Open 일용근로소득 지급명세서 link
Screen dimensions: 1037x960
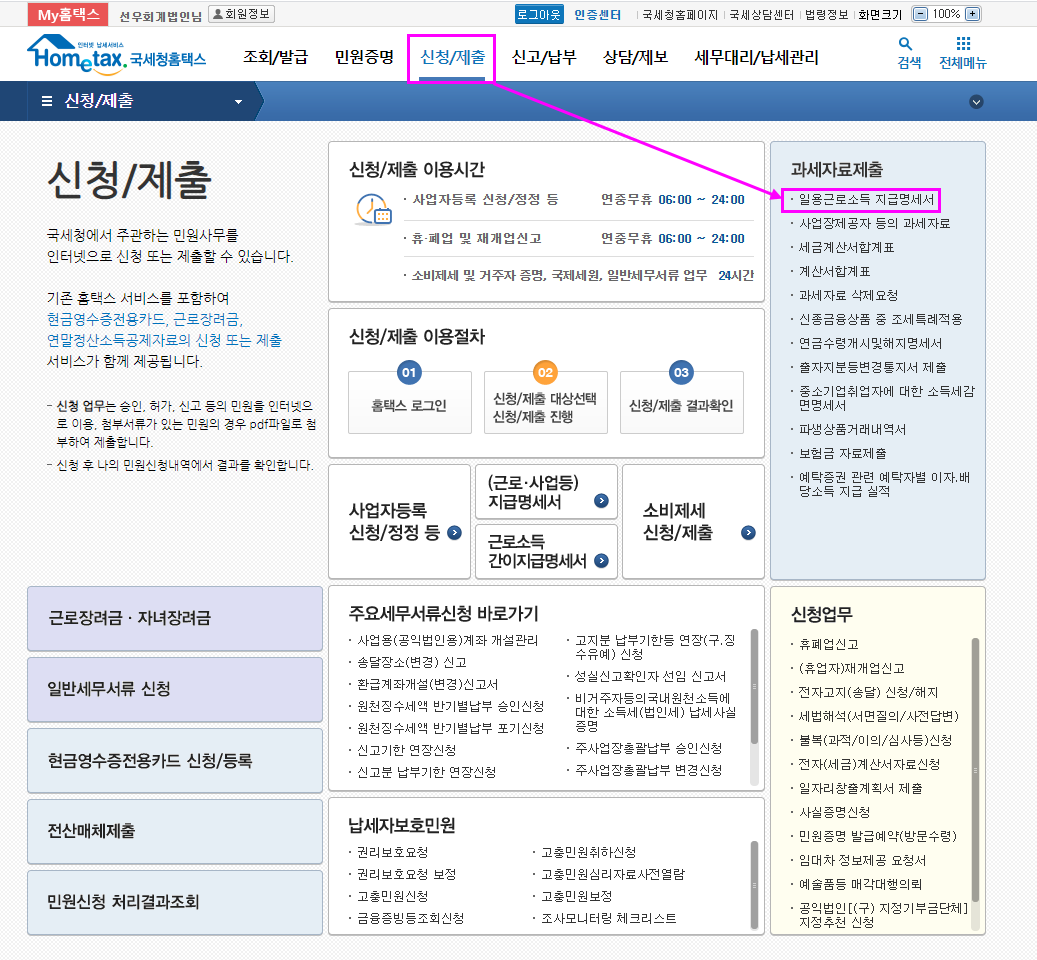click(866, 199)
